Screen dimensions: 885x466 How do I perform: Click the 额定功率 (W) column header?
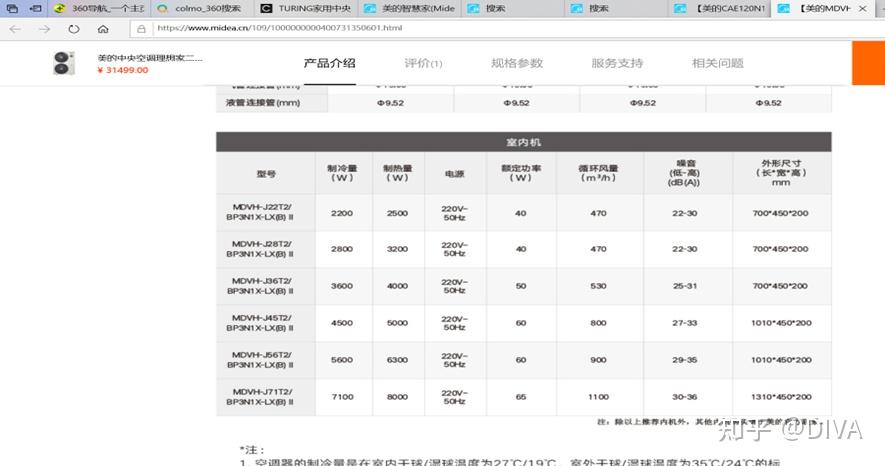pos(521,173)
